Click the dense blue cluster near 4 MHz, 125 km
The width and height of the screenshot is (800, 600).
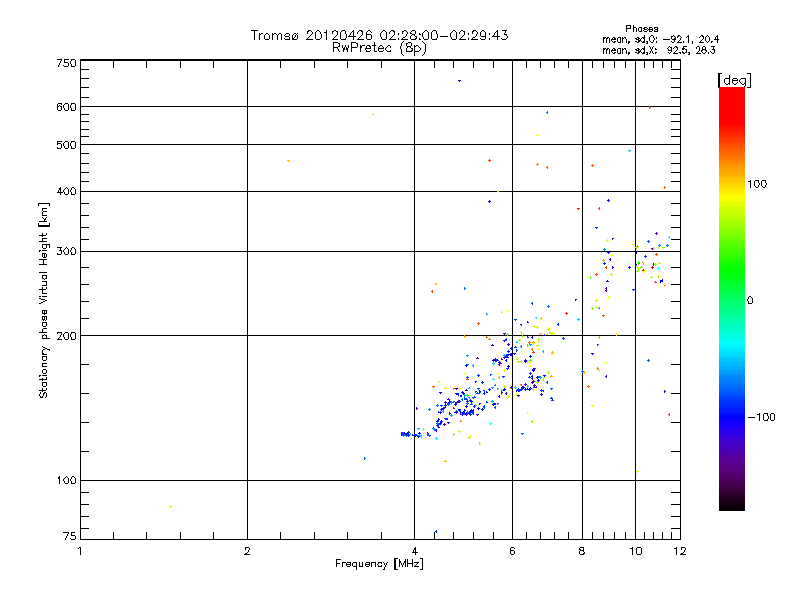pyautogui.click(x=406, y=434)
